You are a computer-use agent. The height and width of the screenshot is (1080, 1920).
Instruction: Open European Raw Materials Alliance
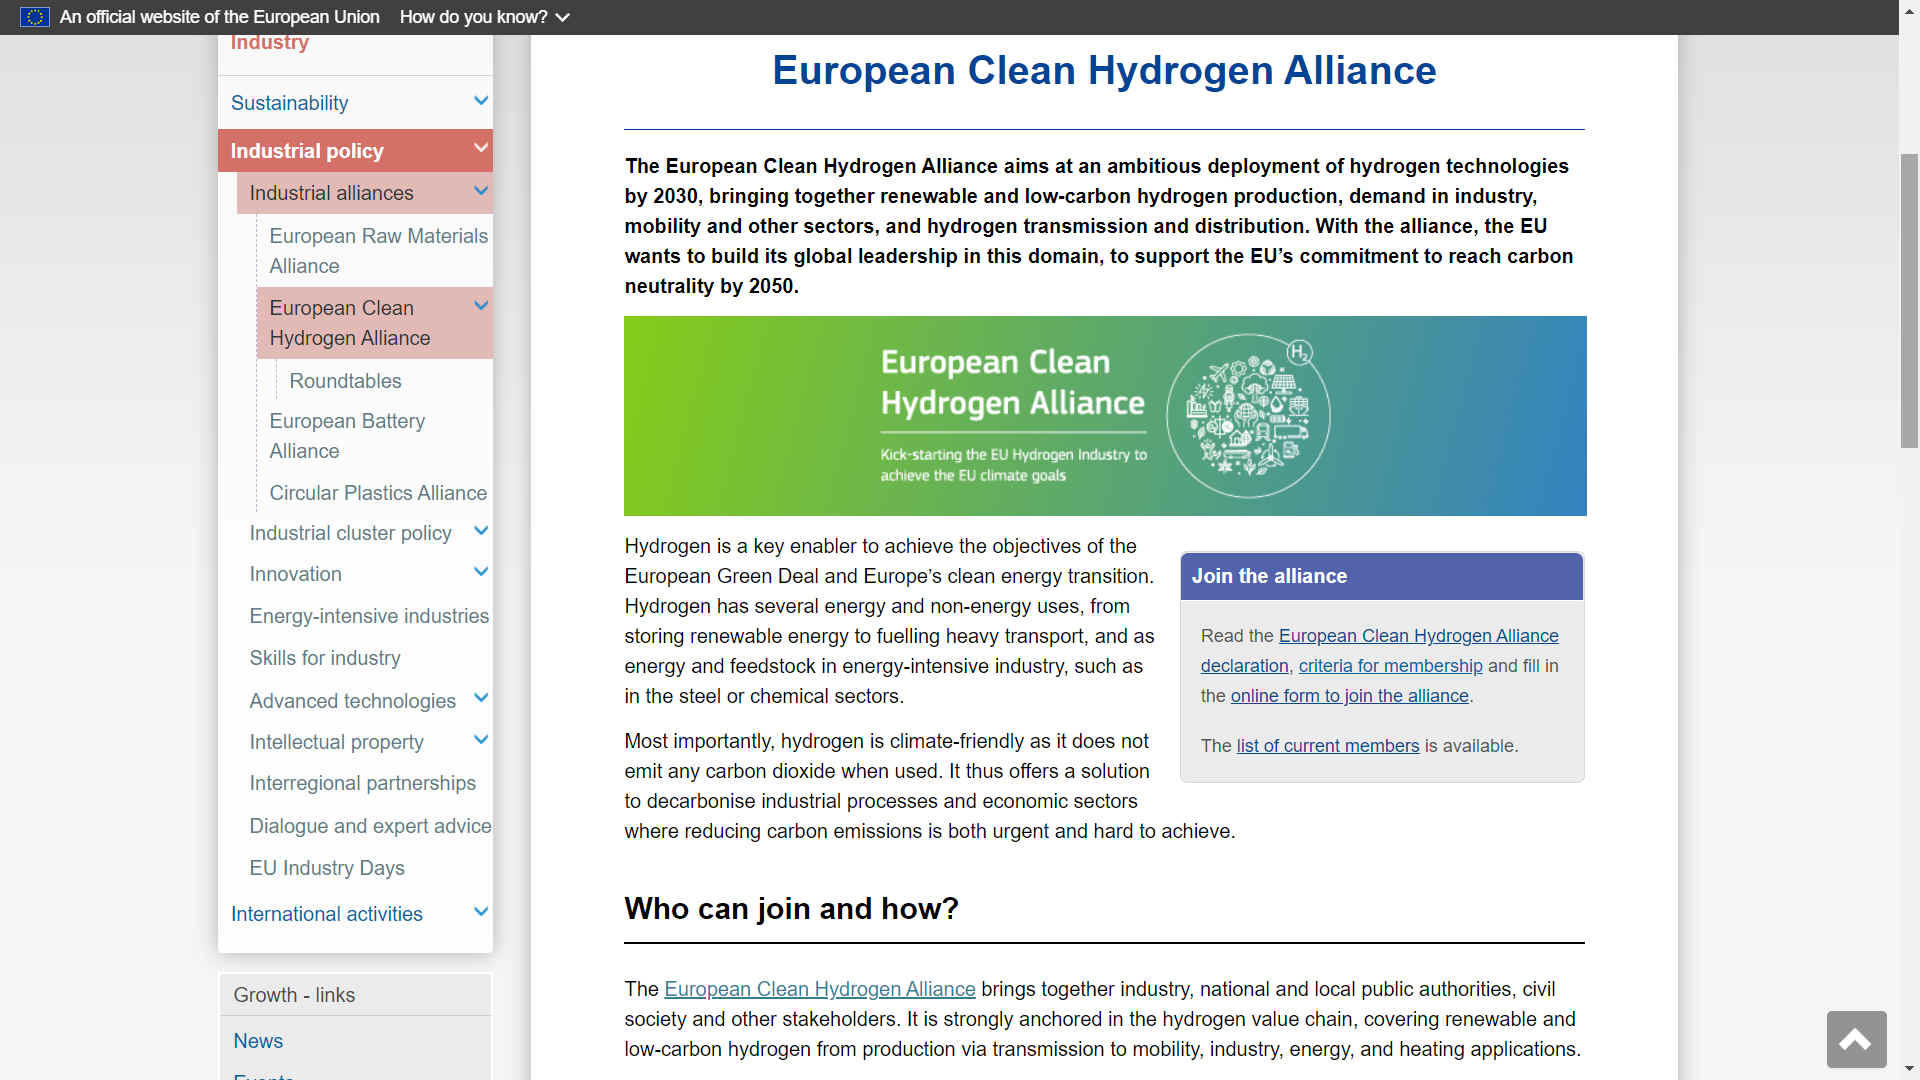click(x=378, y=251)
